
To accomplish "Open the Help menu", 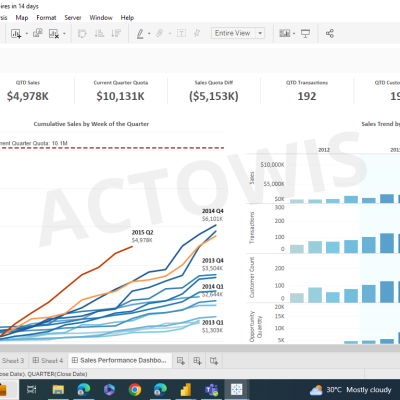I will (127, 18).
